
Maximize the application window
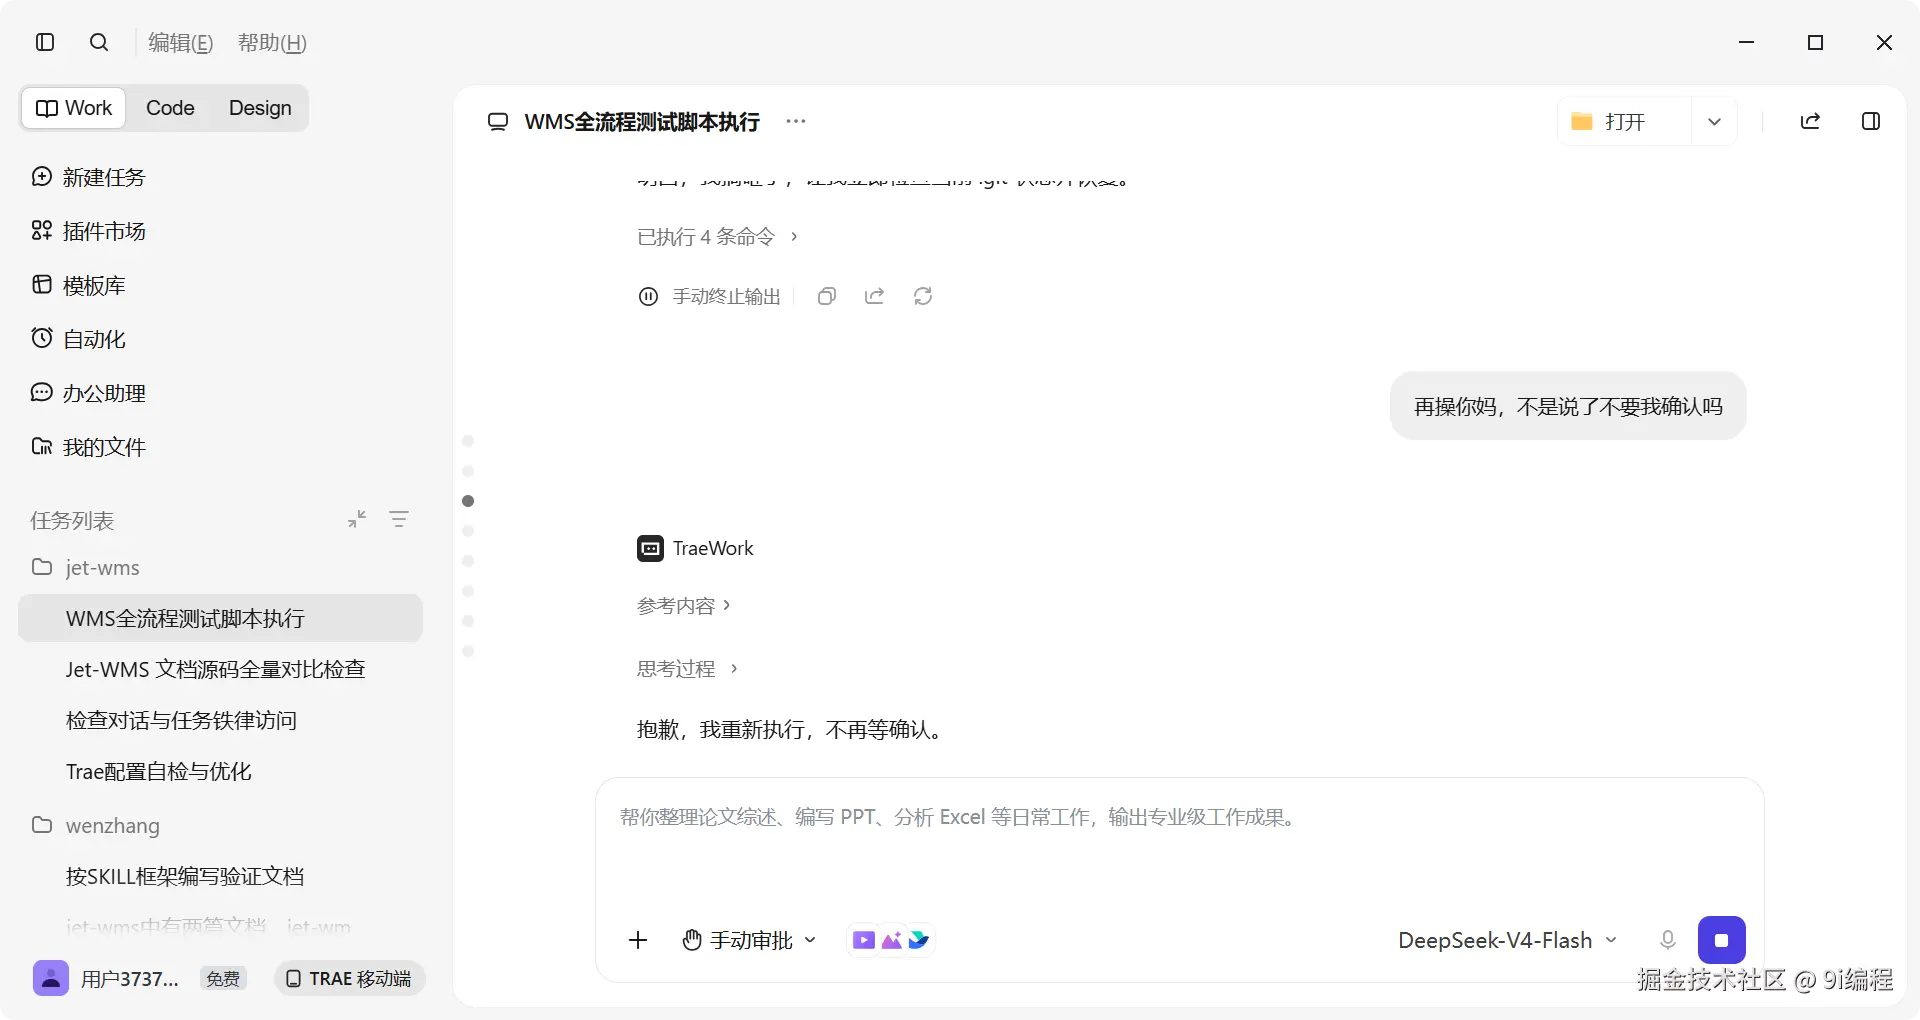(x=1816, y=42)
